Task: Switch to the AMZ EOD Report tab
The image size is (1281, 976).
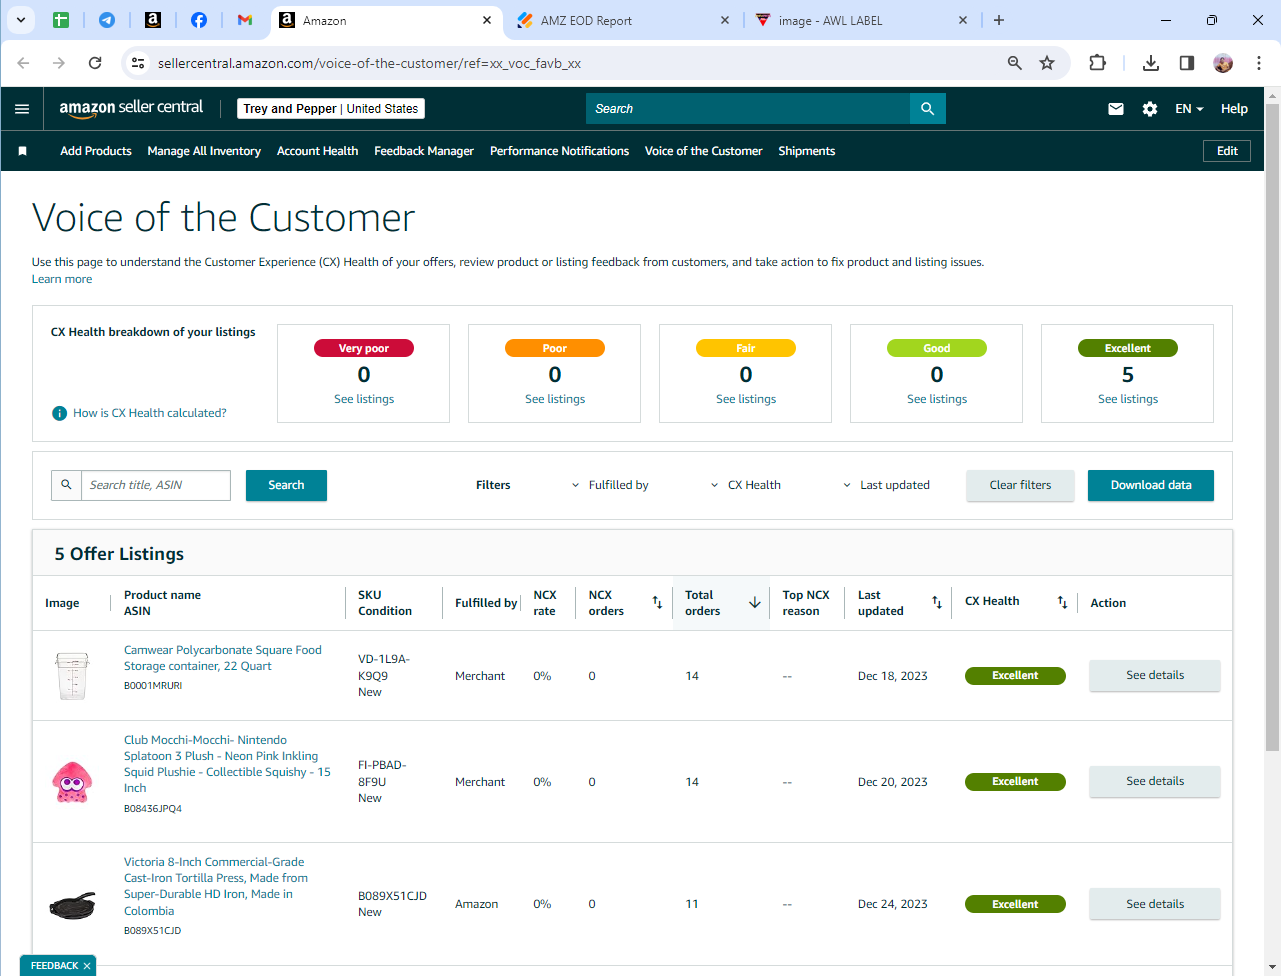Action: [624, 20]
